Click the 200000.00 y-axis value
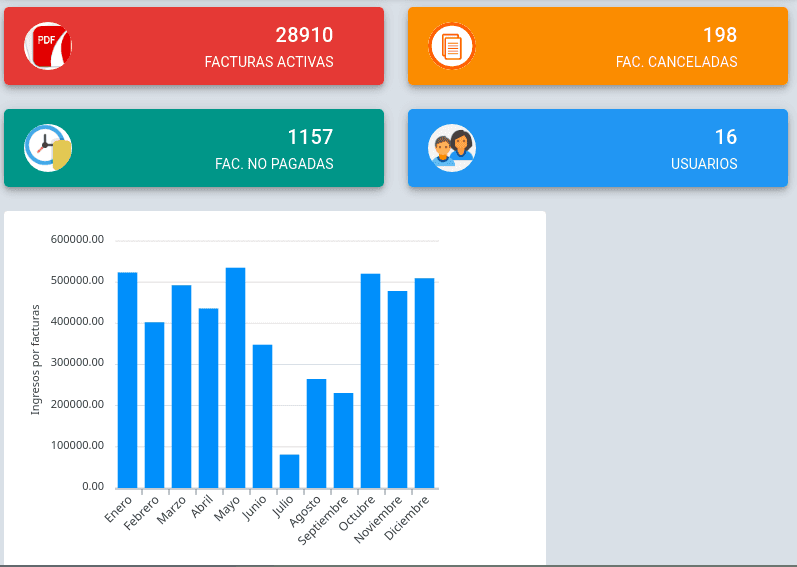This screenshot has width=797, height=567. (x=77, y=404)
